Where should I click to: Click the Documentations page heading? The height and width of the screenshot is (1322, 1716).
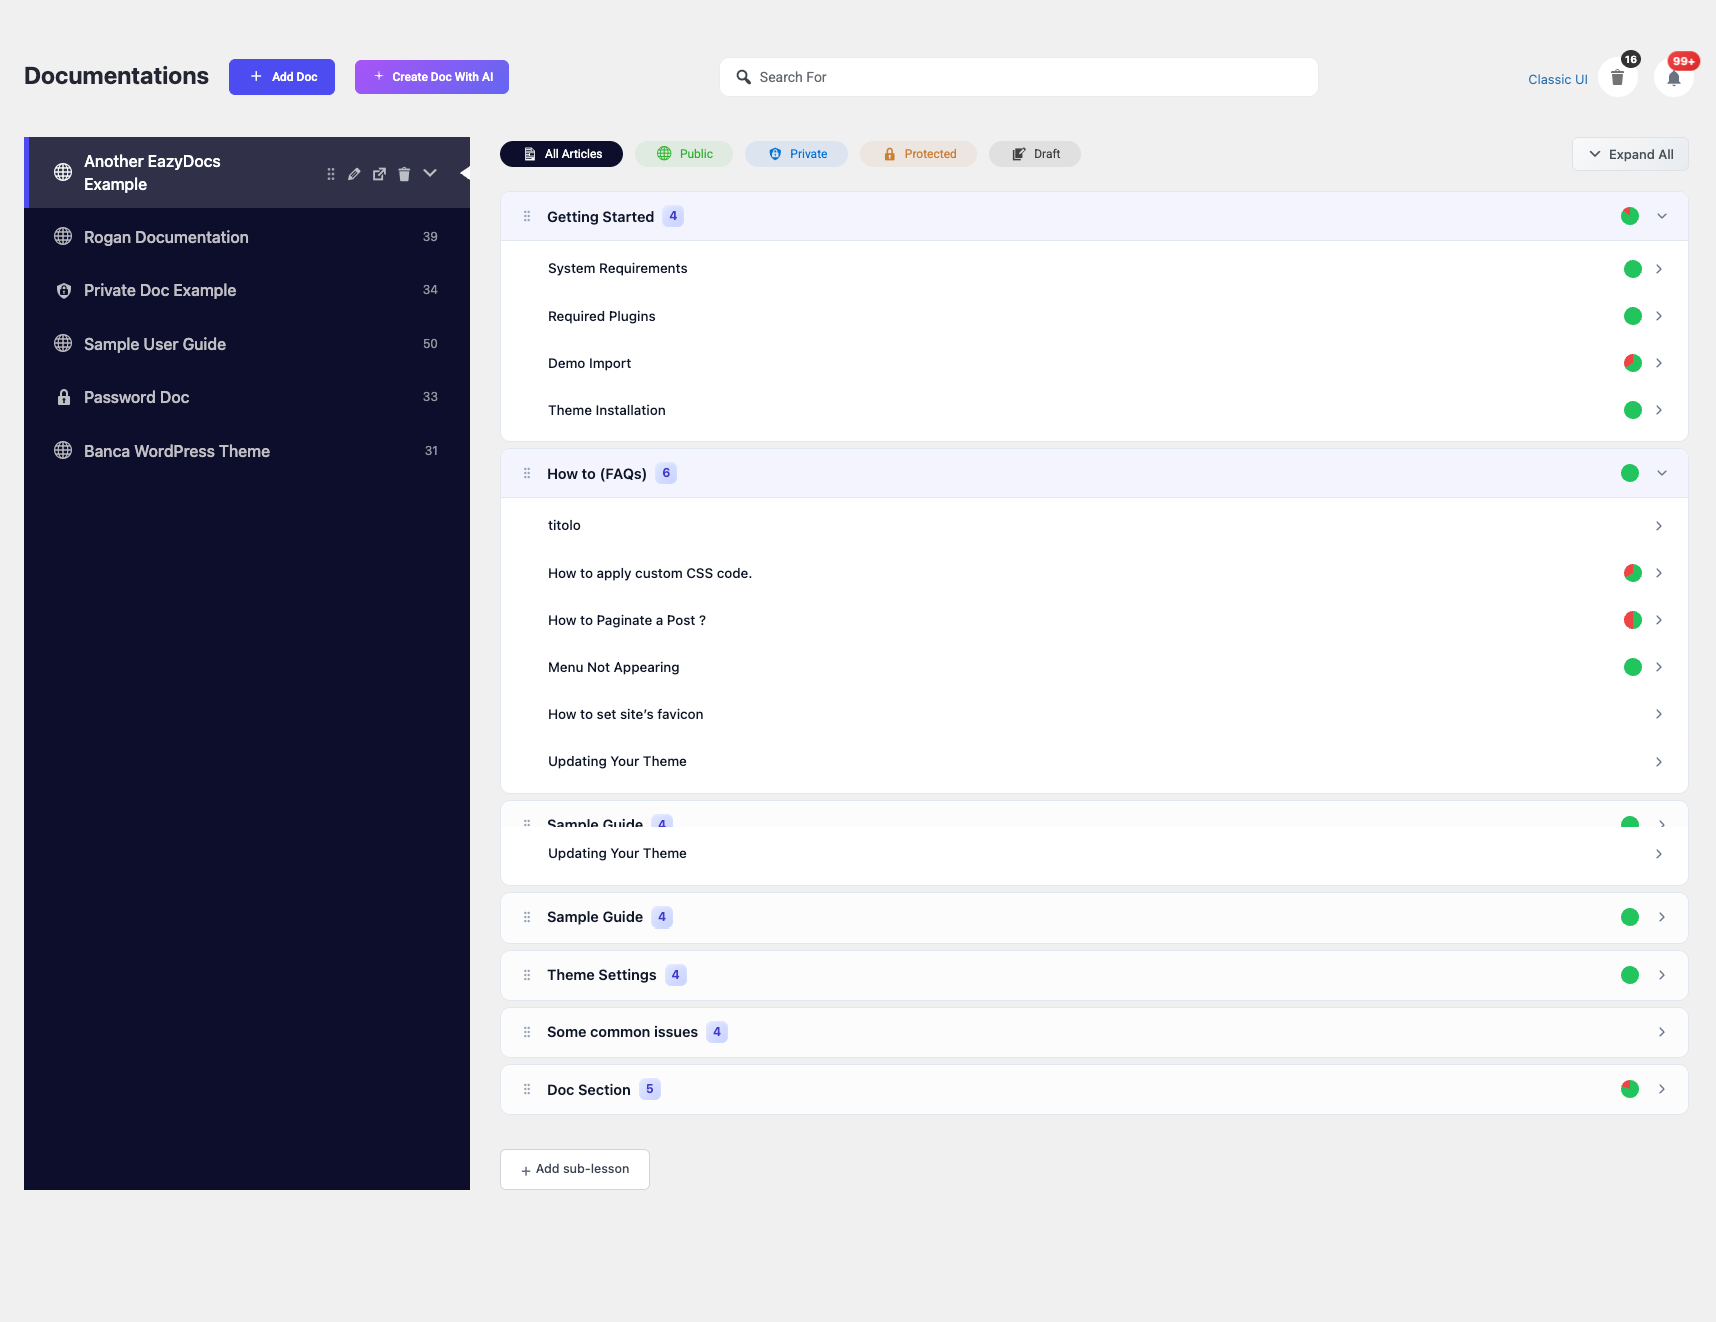click(x=117, y=76)
